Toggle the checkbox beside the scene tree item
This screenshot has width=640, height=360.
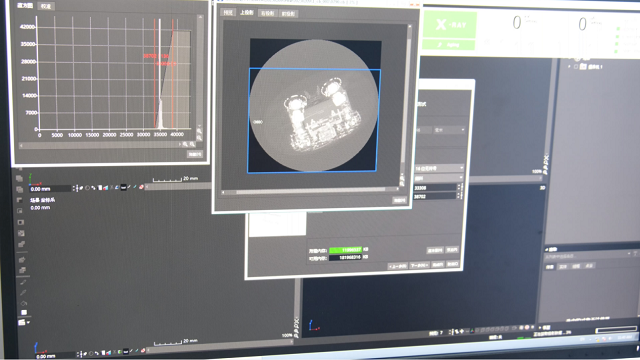point(576,66)
